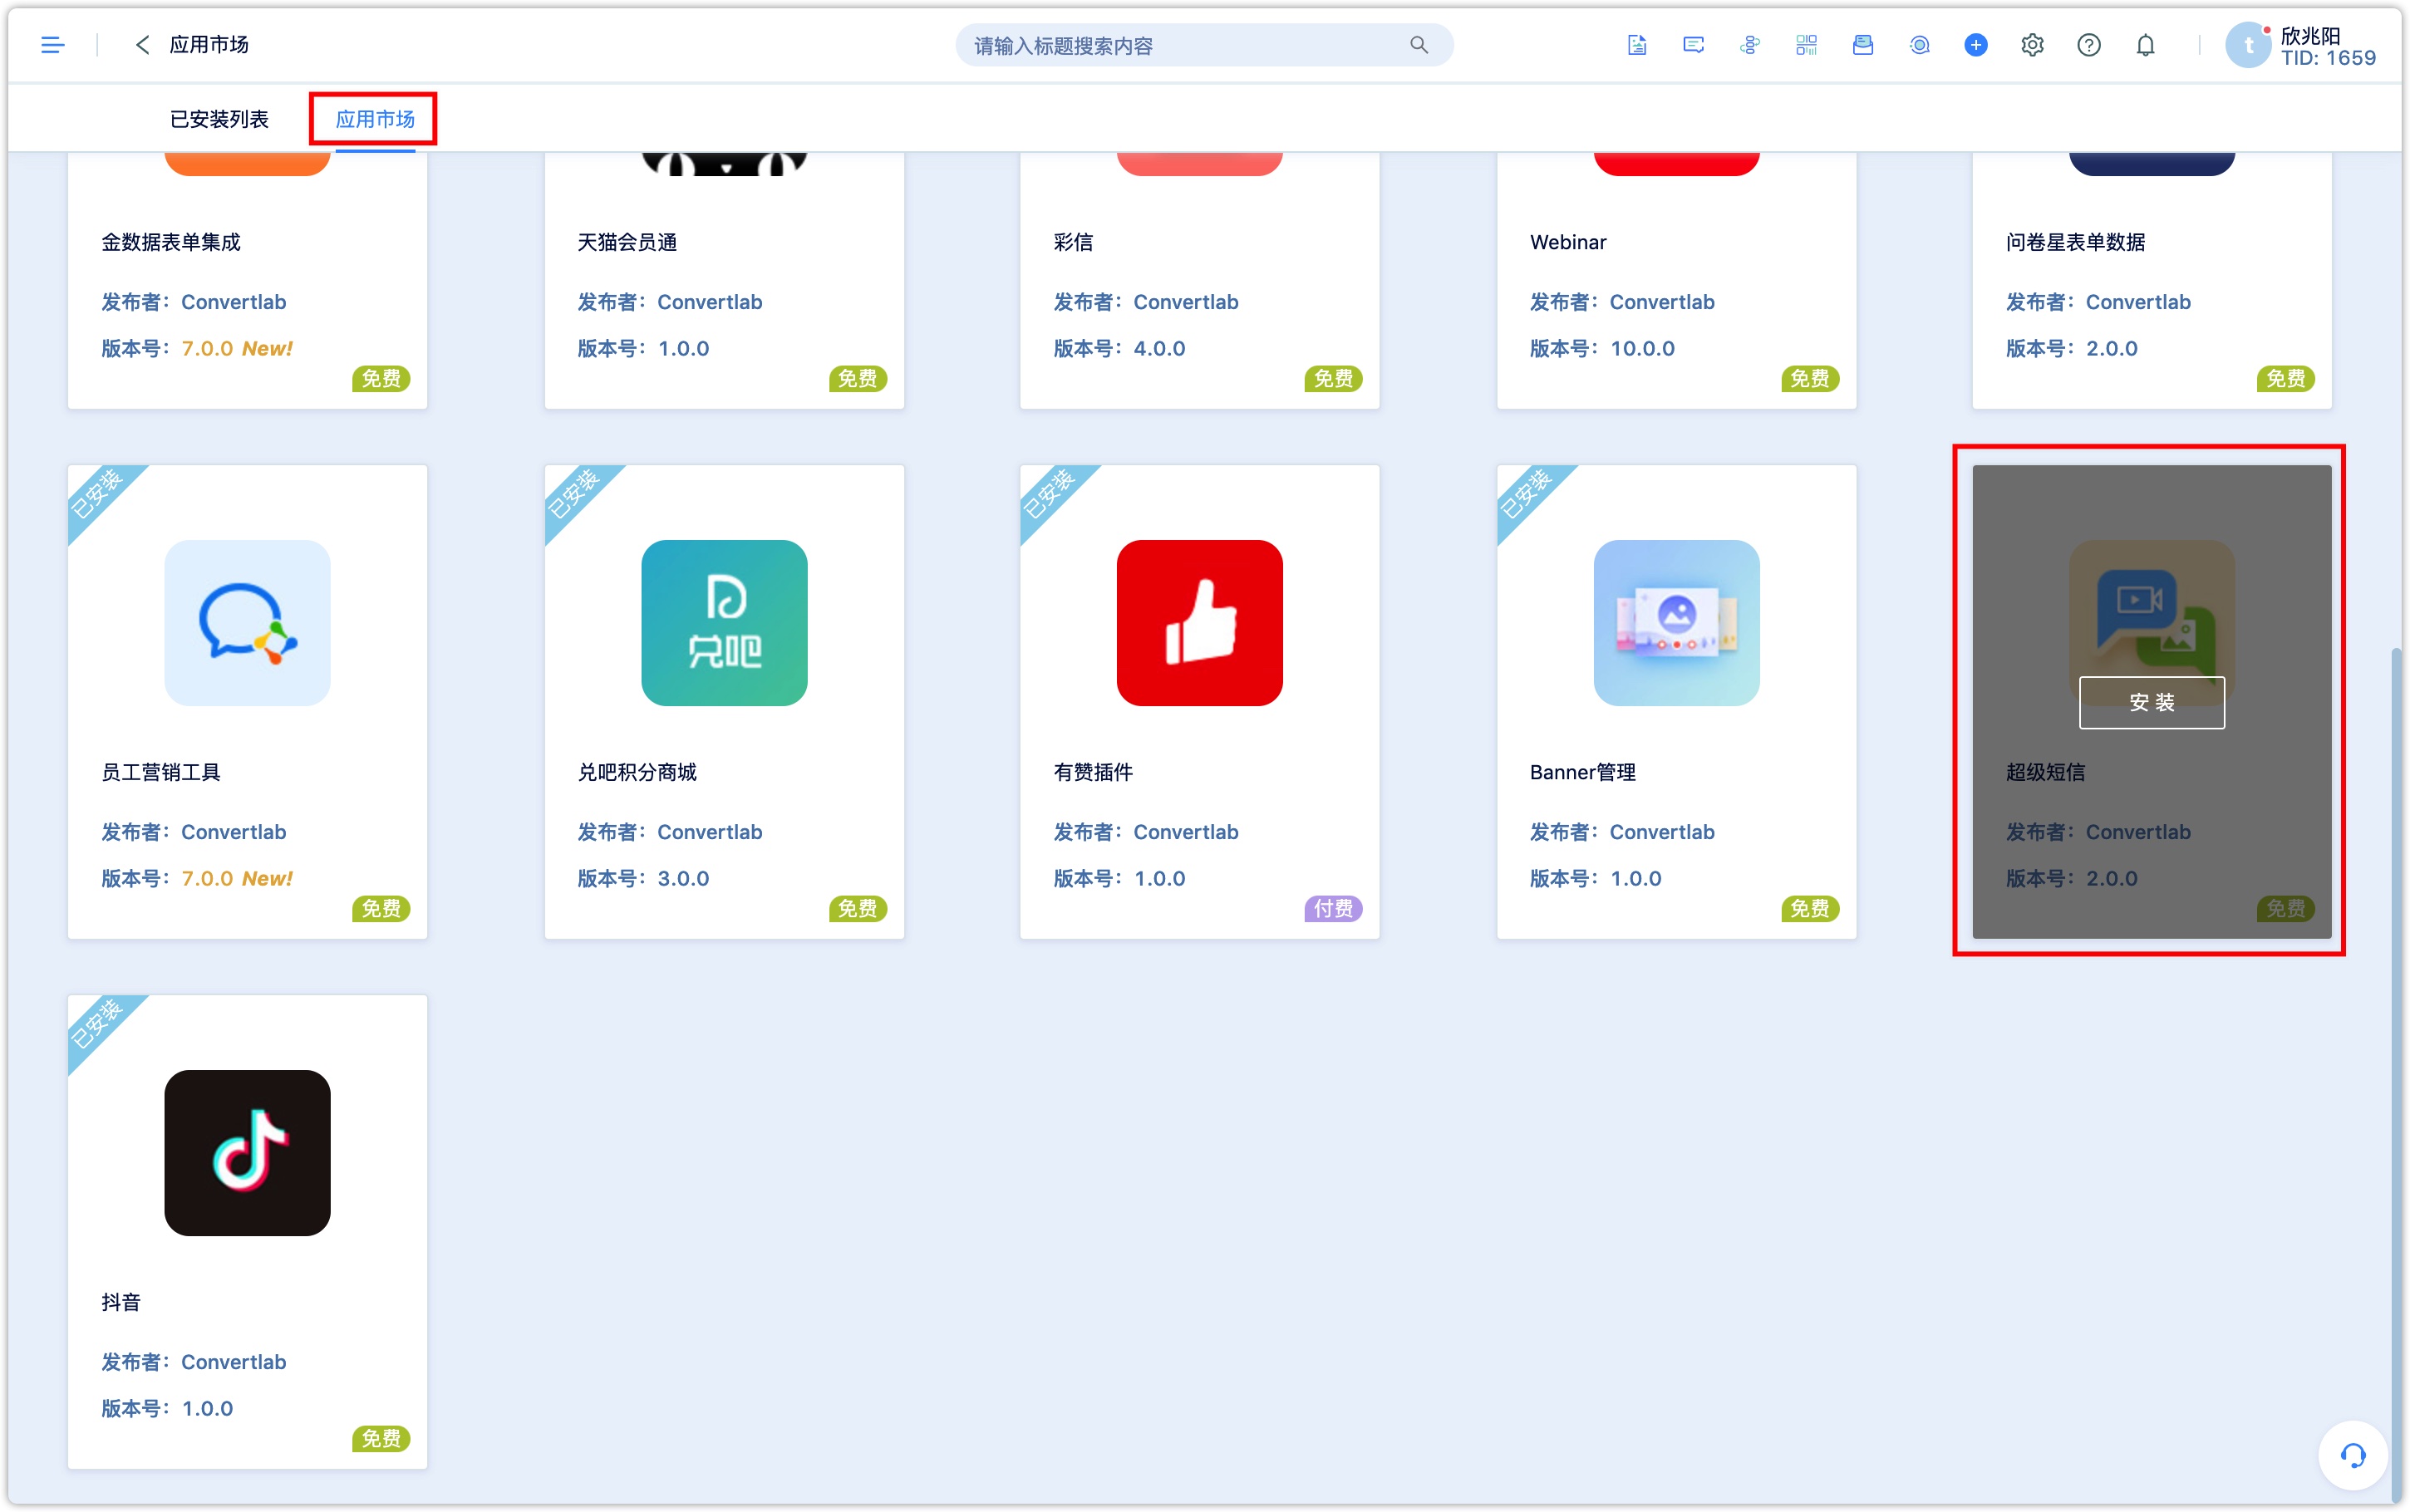Select the 应用市场 tab
2410x1512 pixels.
tap(375, 119)
